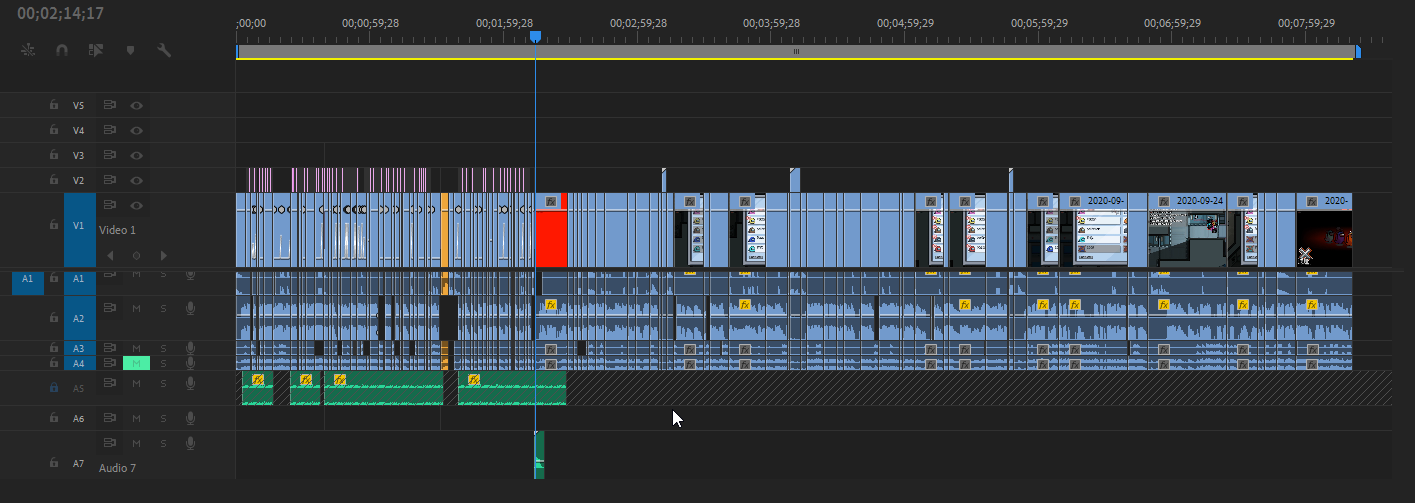
Task: Go to next keyframe on Video 1
Action: click(163, 255)
